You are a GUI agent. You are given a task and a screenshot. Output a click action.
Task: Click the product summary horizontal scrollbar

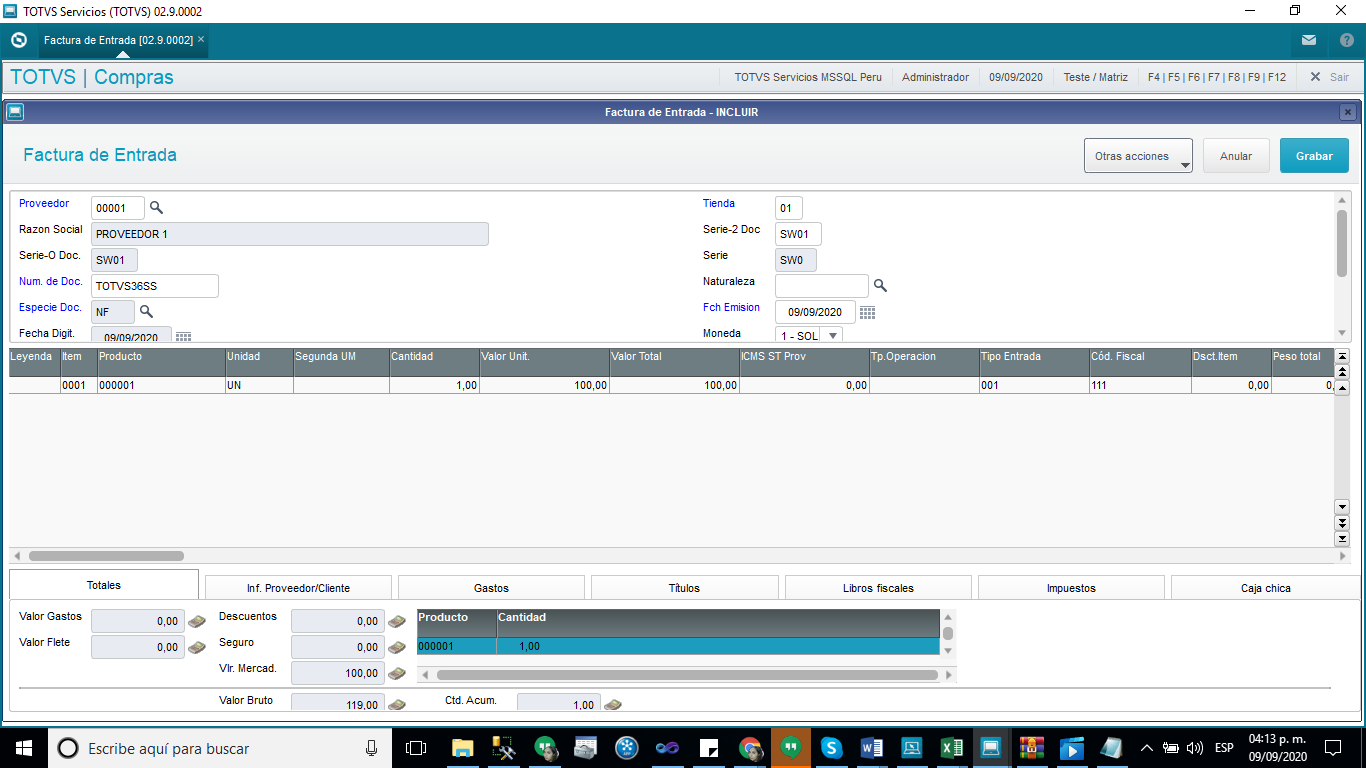687,675
